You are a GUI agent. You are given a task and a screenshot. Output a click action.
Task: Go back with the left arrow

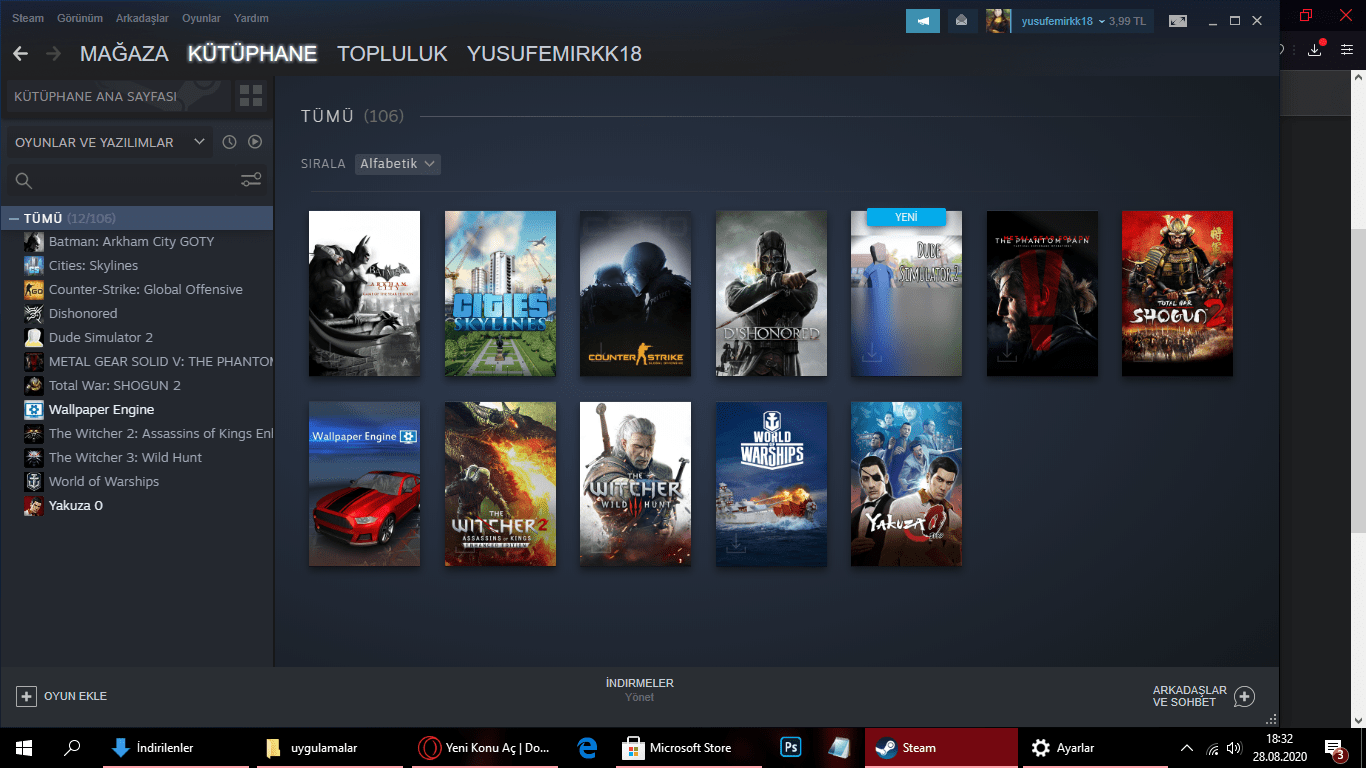pos(20,54)
